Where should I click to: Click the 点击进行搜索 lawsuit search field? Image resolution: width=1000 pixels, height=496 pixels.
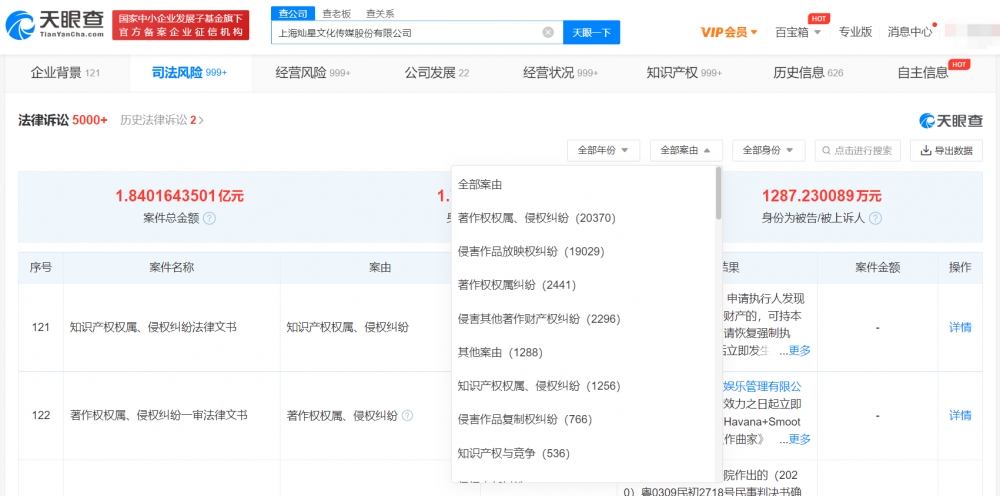(858, 150)
